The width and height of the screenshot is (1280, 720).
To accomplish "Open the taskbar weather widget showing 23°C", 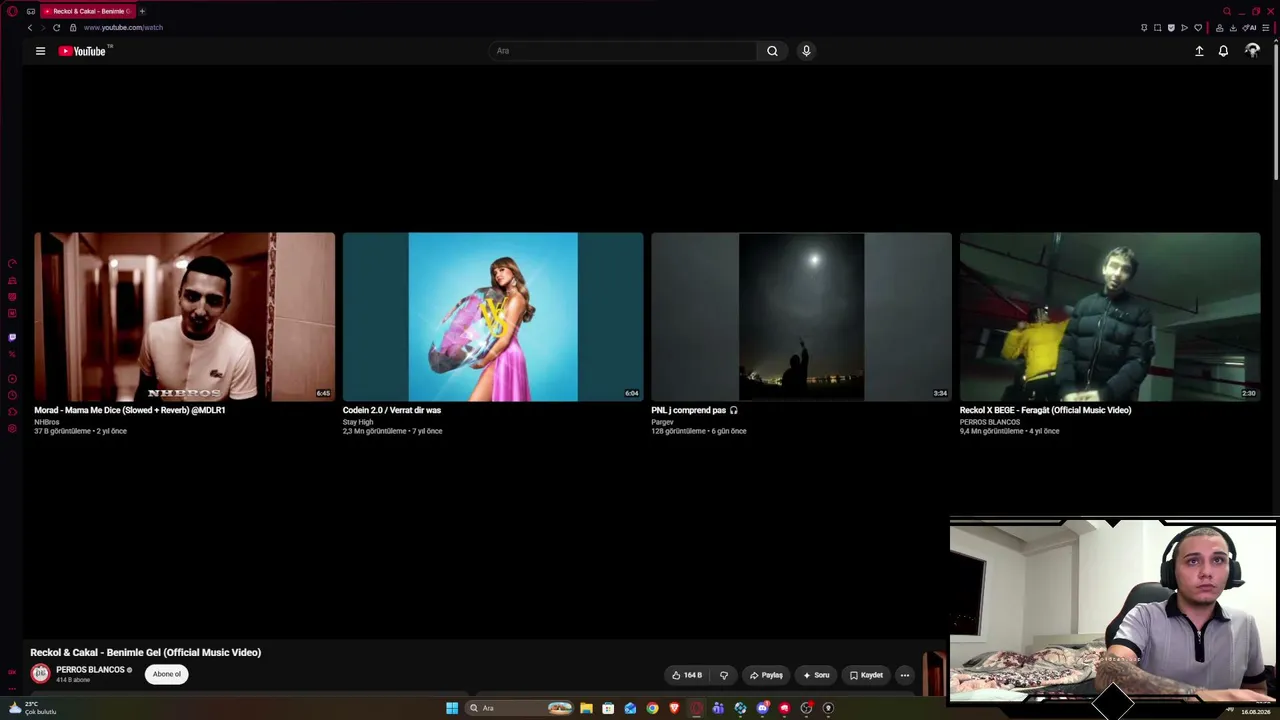I will click(32, 708).
